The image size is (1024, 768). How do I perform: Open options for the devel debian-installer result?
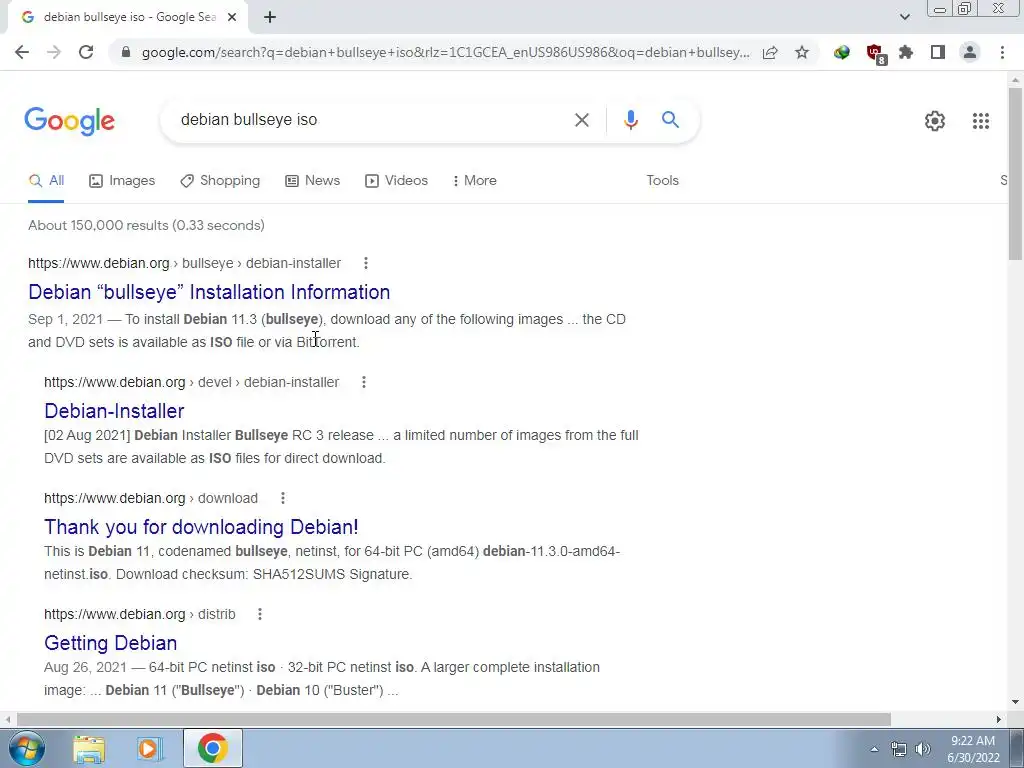(x=364, y=382)
